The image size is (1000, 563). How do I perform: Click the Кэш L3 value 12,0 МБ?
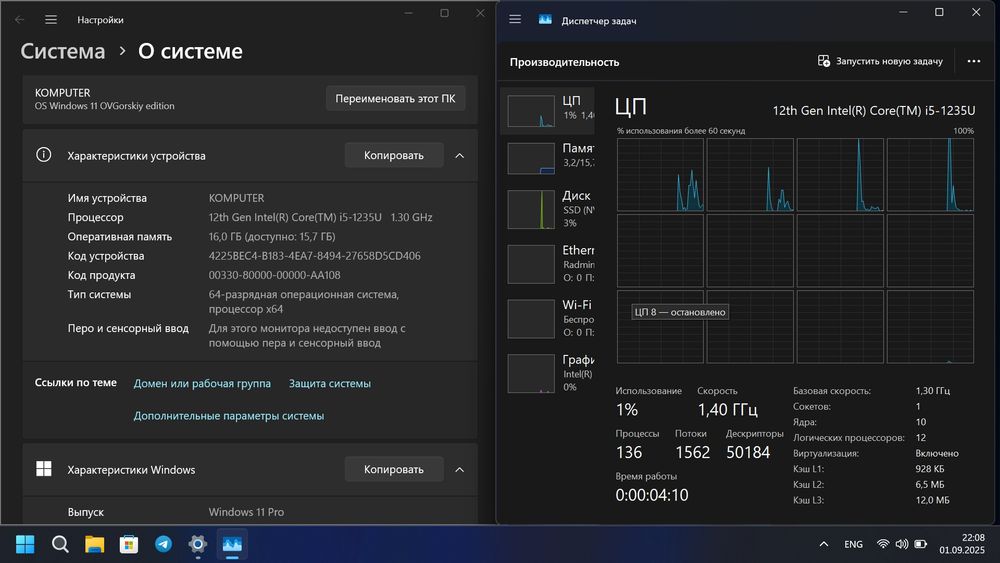(932, 500)
